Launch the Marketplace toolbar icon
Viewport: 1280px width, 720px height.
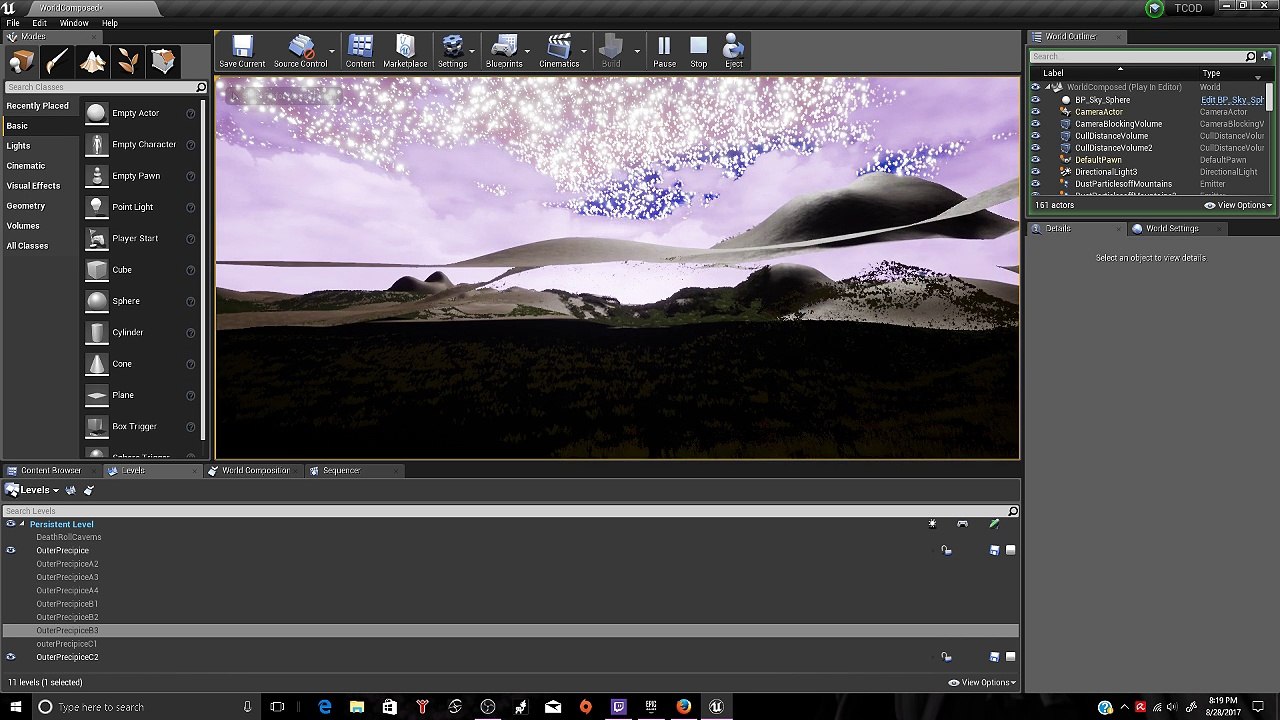coord(405,52)
